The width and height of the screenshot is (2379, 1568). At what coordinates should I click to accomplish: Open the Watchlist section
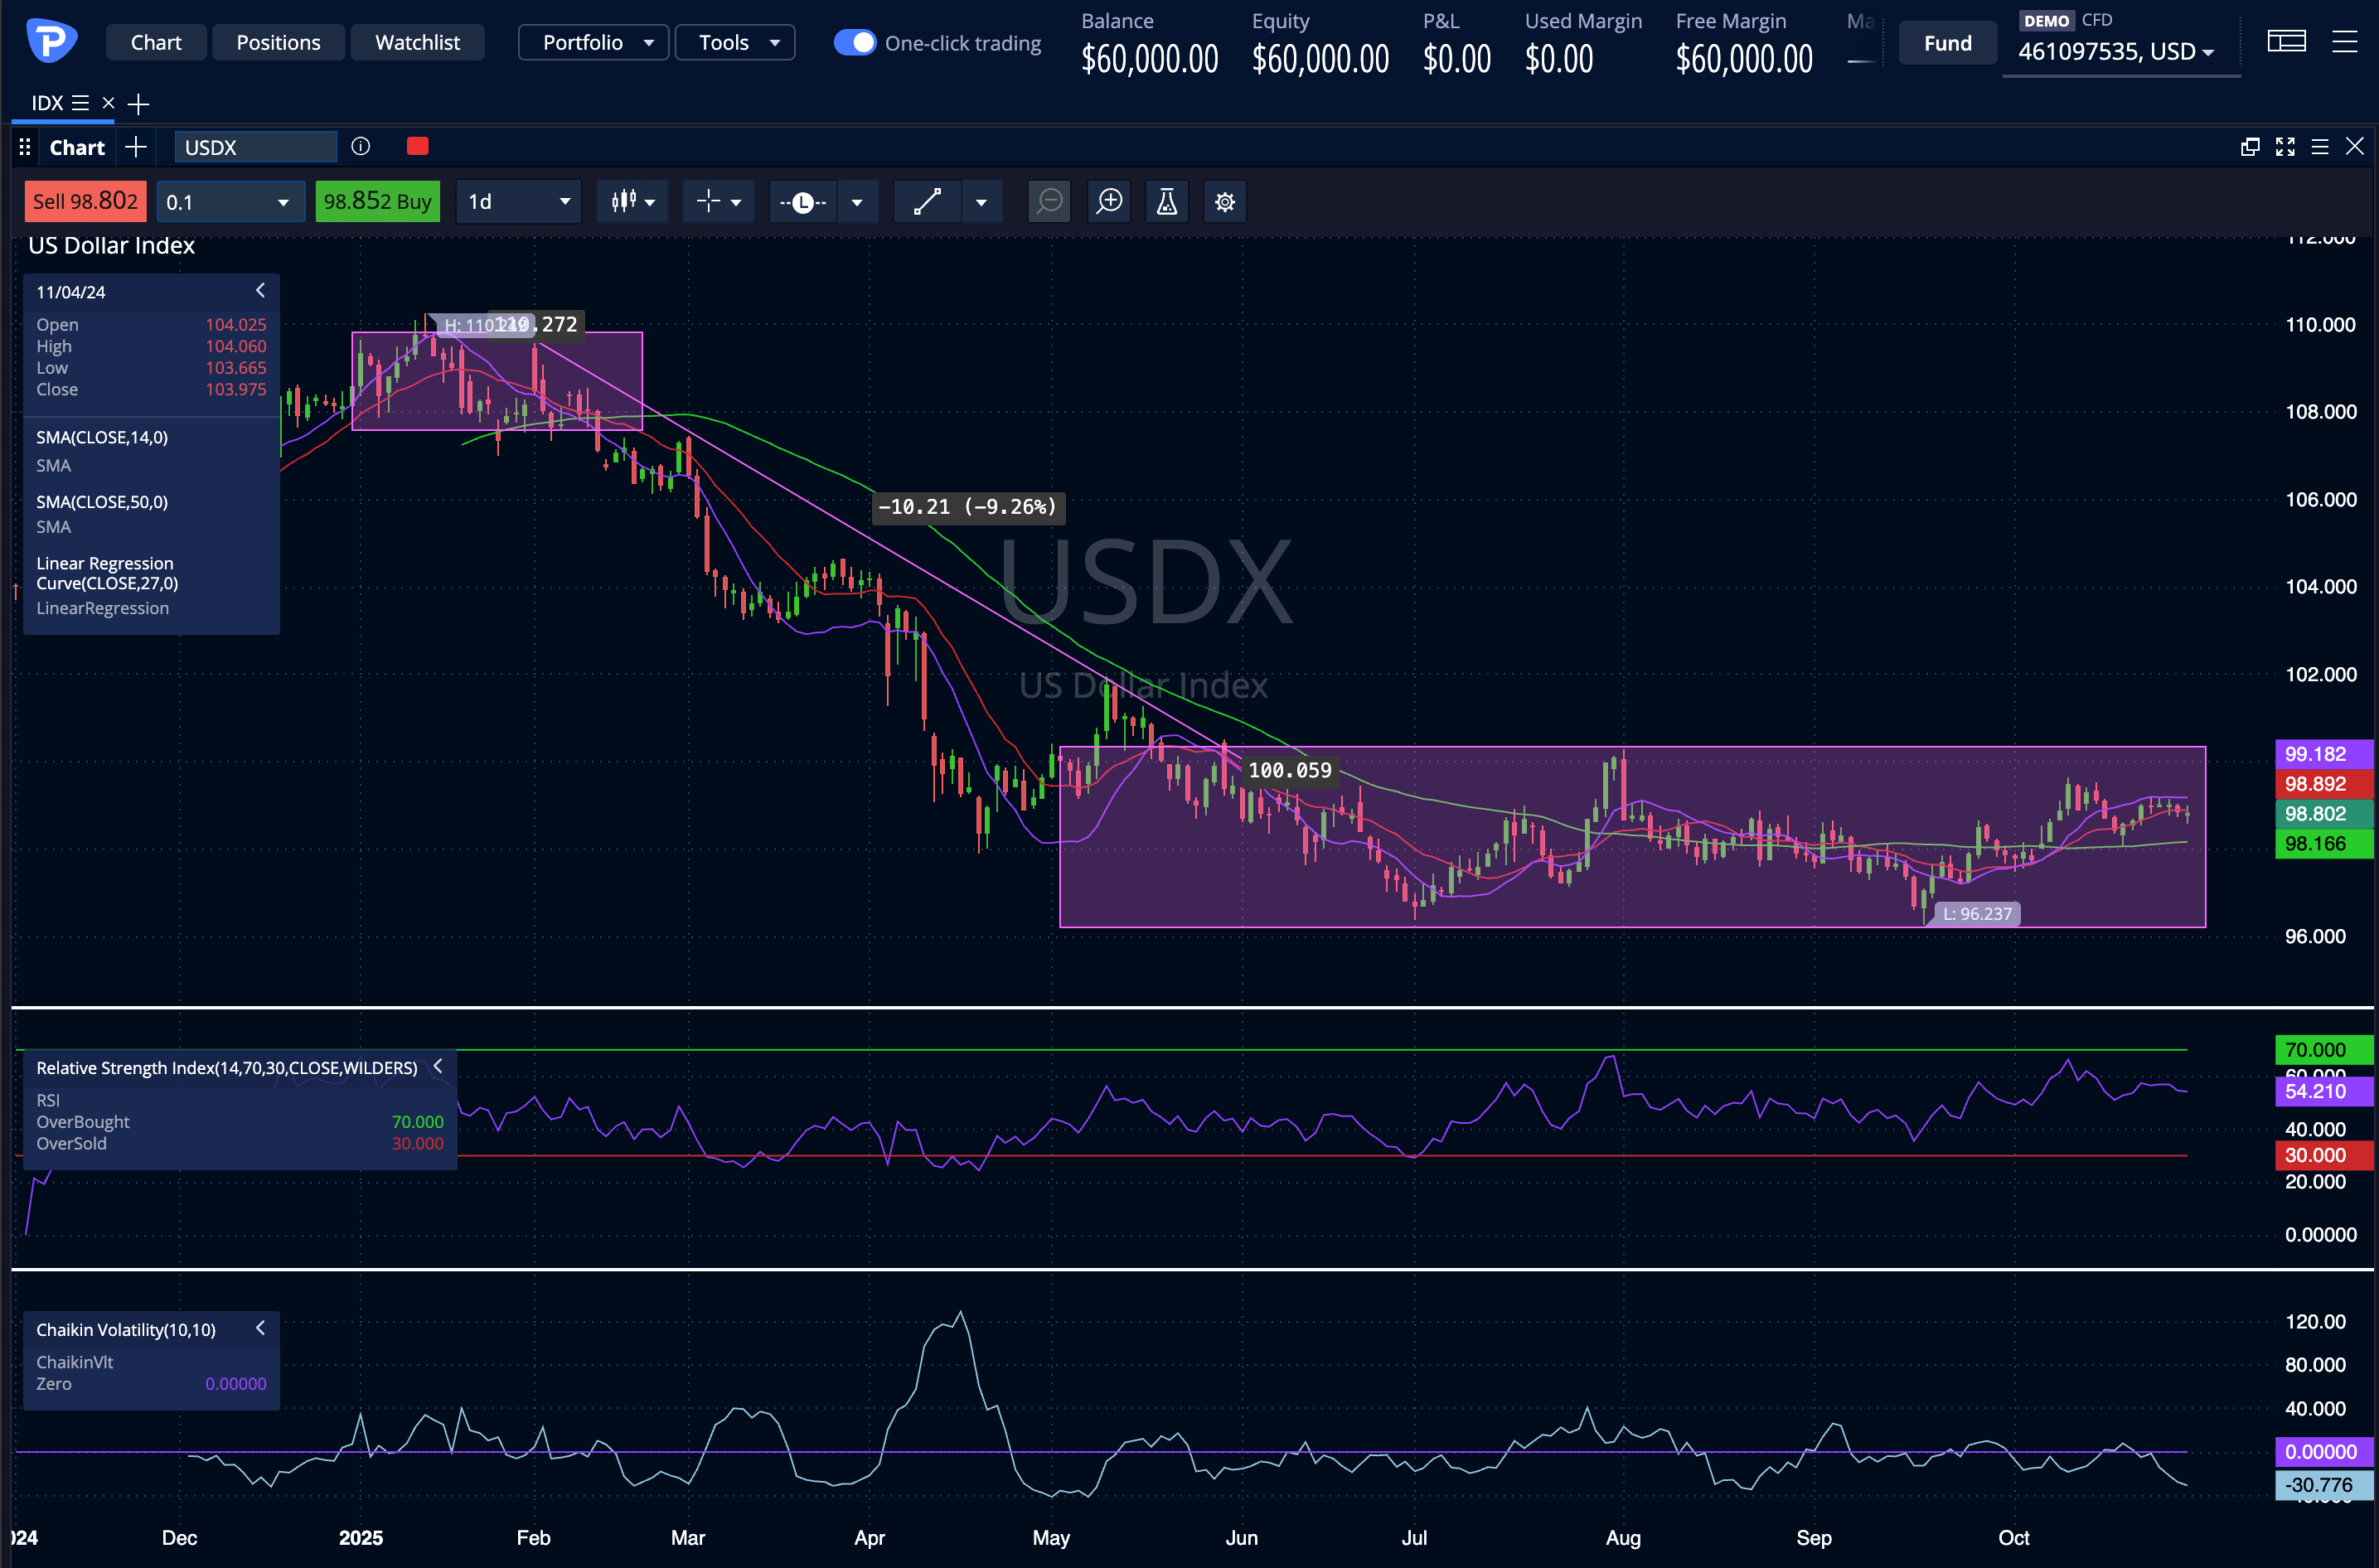click(417, 42)
